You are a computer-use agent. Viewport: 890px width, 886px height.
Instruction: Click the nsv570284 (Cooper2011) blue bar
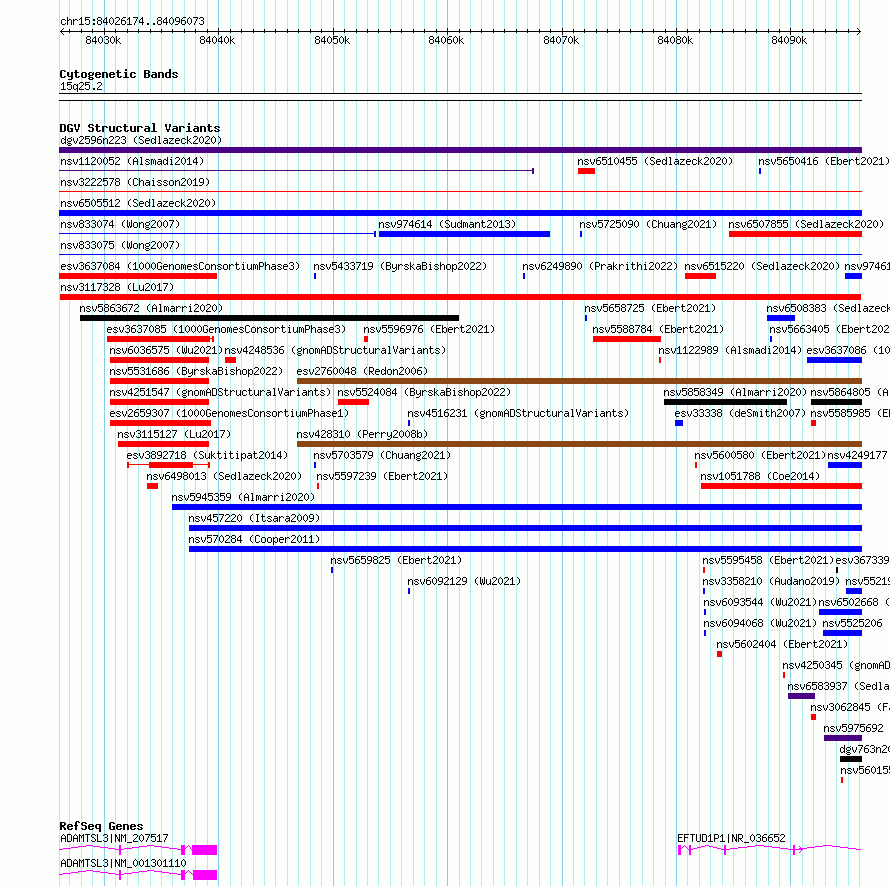click(526, 549)
